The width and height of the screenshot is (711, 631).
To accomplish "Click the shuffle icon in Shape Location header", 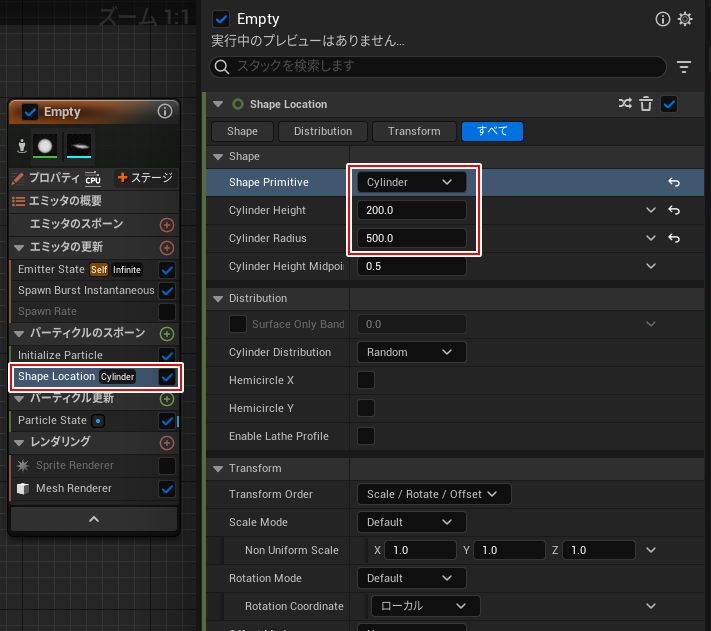I will (x=625, y=104).
